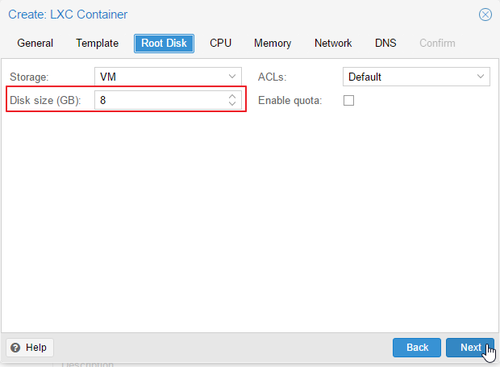
Task: Expand the ACLs dropdown arrow
Action: [x=480, y=77]
